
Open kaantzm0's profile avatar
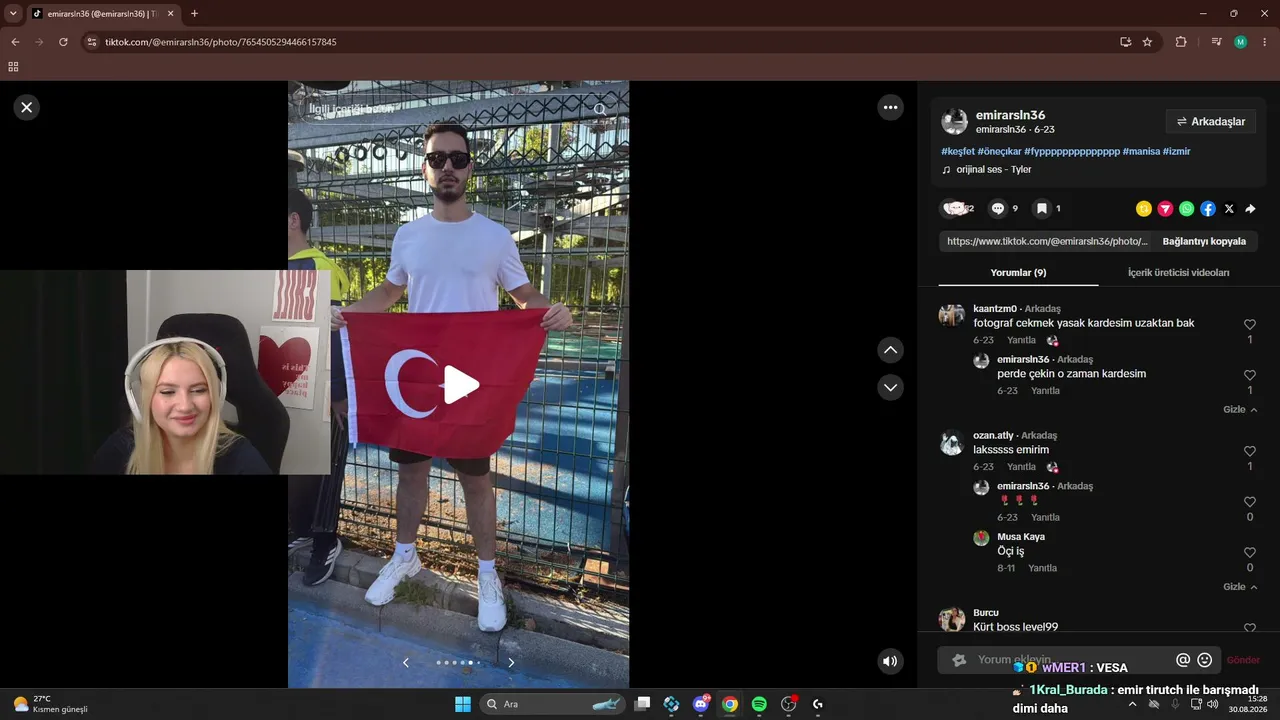(952, 316)
